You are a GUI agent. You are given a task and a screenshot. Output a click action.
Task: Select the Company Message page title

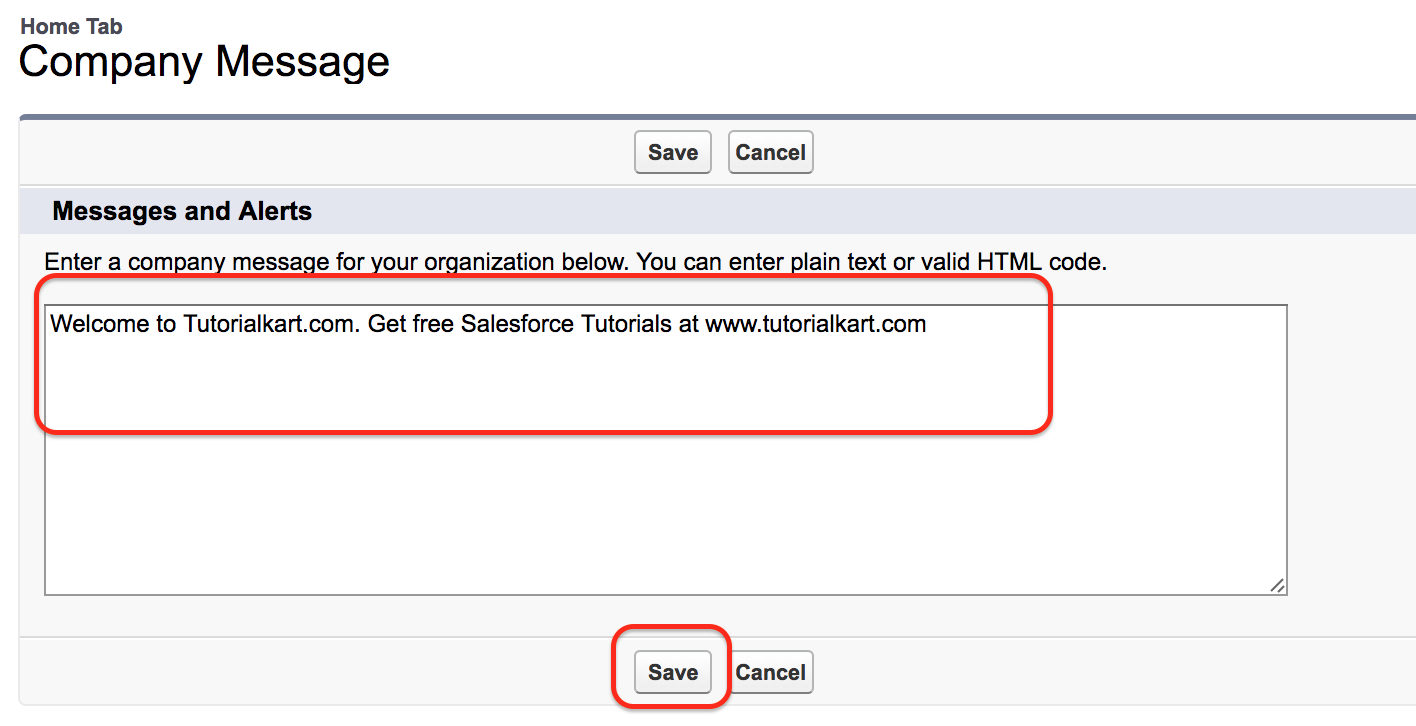coord(204,62)
